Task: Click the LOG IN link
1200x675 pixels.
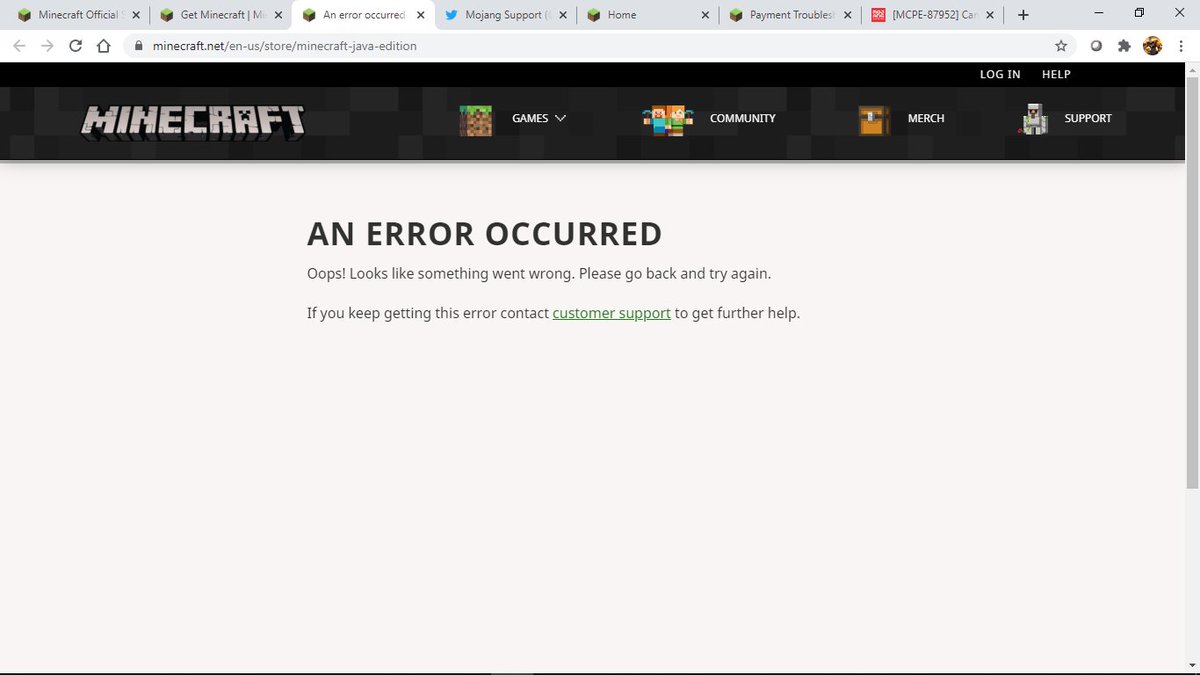Action: click(x=1000, y=74)
